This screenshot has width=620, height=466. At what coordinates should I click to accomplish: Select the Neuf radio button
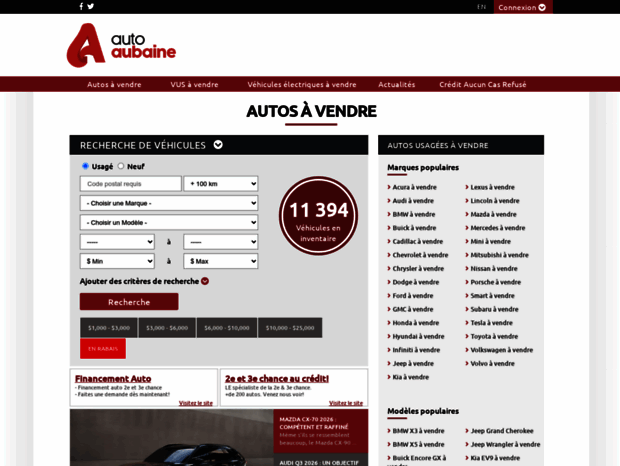point(121,166)
